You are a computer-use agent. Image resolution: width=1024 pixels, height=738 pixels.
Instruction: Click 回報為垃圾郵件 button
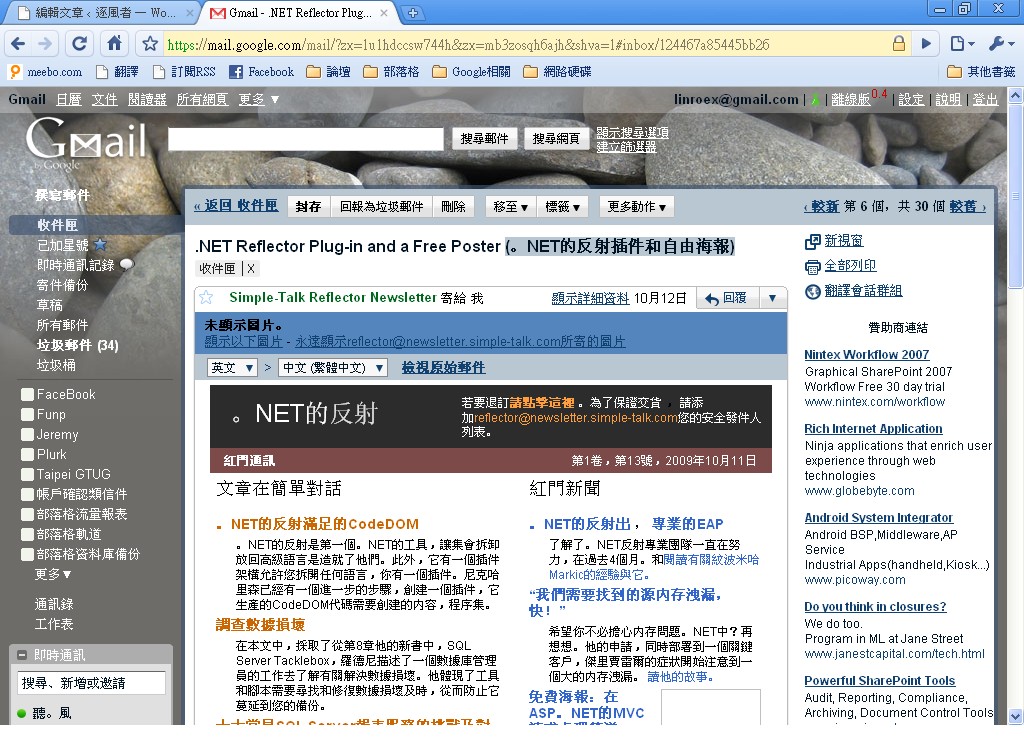[381, 206]
